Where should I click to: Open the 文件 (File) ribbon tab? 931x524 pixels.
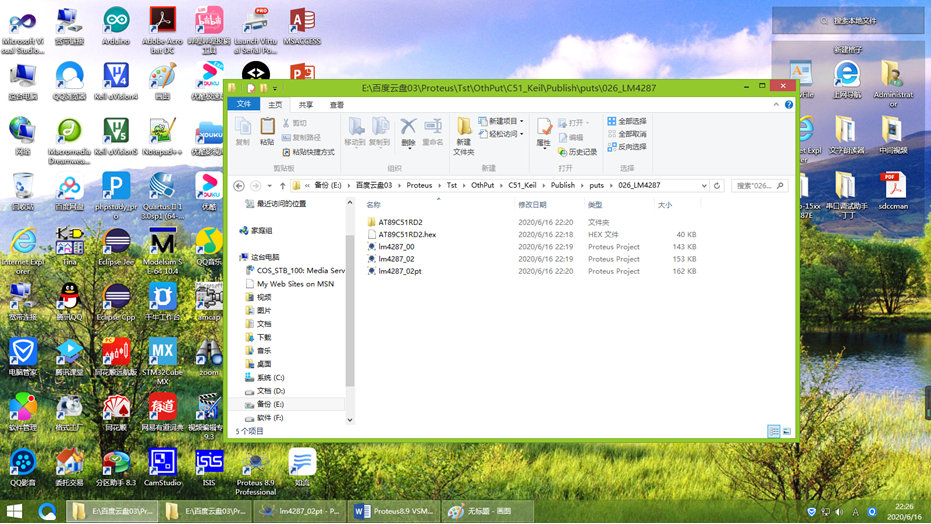[x=244, y=104]
